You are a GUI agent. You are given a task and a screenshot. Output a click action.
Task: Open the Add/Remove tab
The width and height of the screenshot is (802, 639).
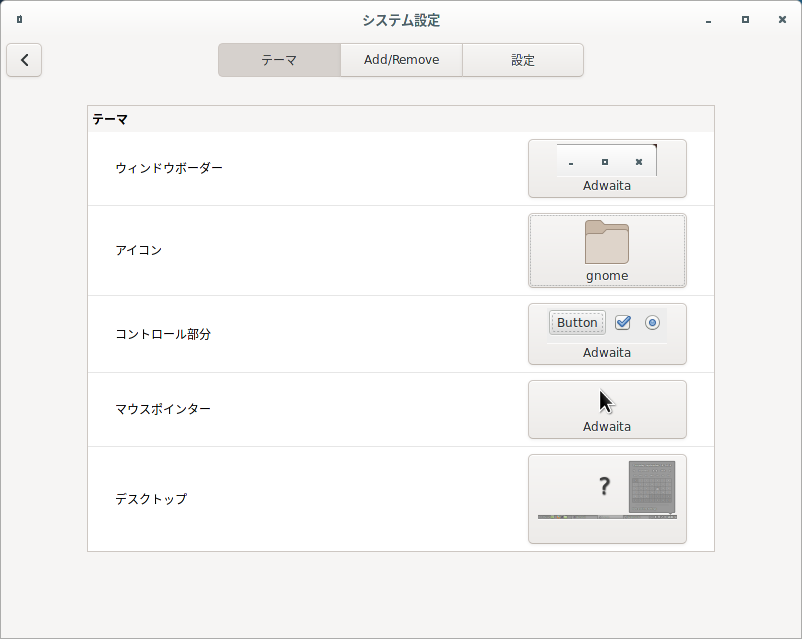pos(402,60)
